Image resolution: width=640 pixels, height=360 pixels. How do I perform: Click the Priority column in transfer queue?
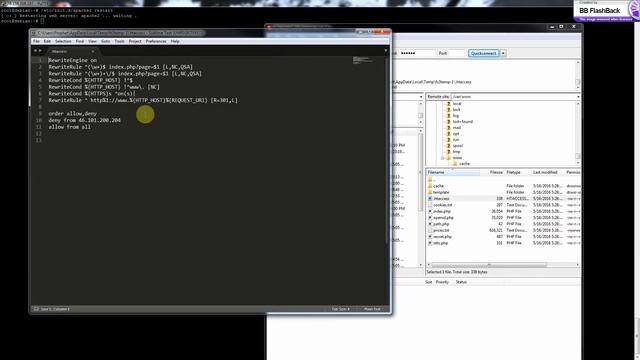pos(442,282)
